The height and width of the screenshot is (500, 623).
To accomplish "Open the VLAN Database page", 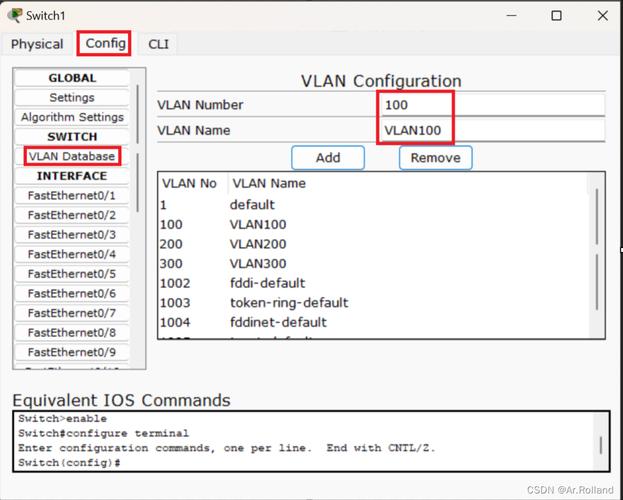I will click(x=72, y=156).
